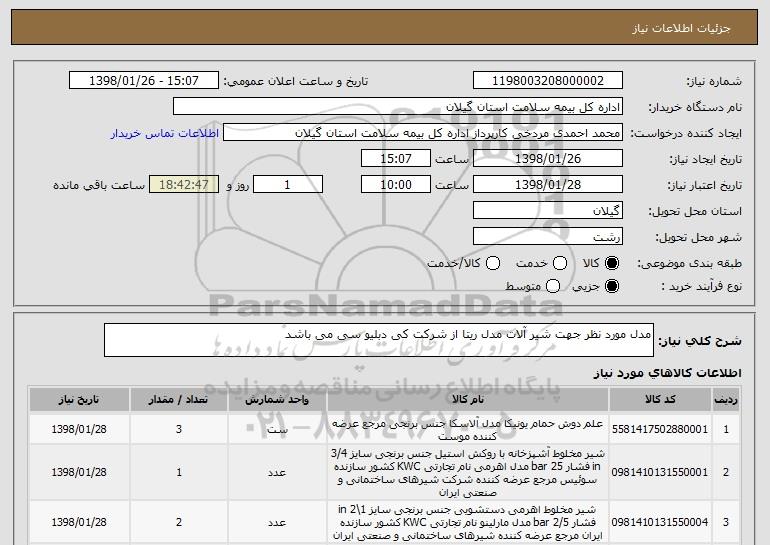This screenshot has height=545, width=770.
Task: Click the کد کالا column header
Action: click(x=660, y=400)
